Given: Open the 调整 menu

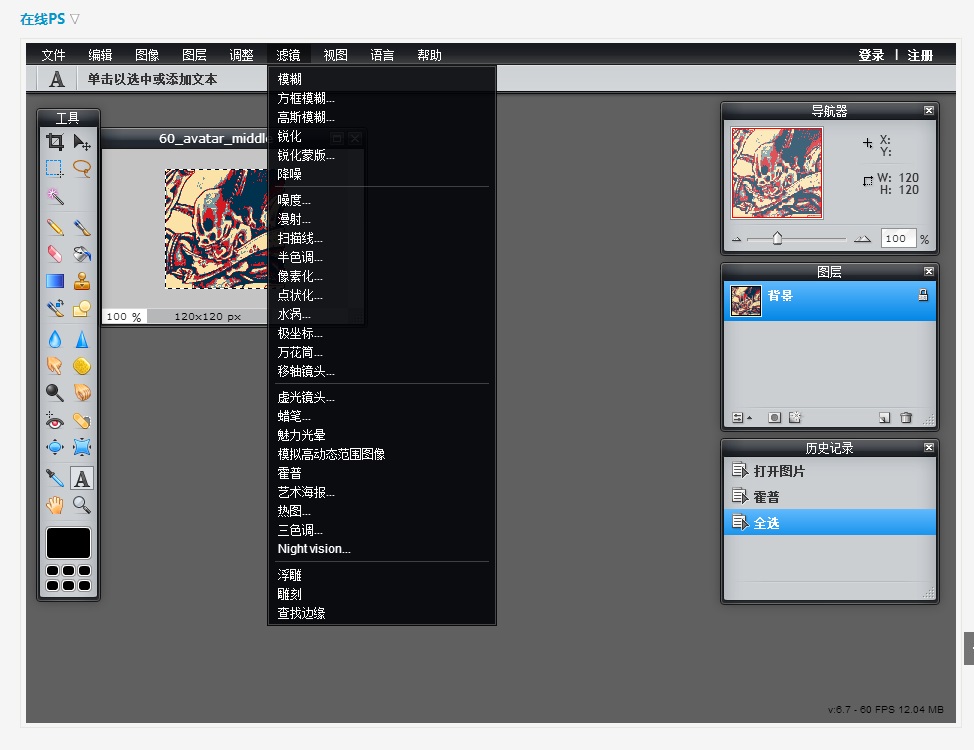Looking at the screenshot, I should pos(242,55).
